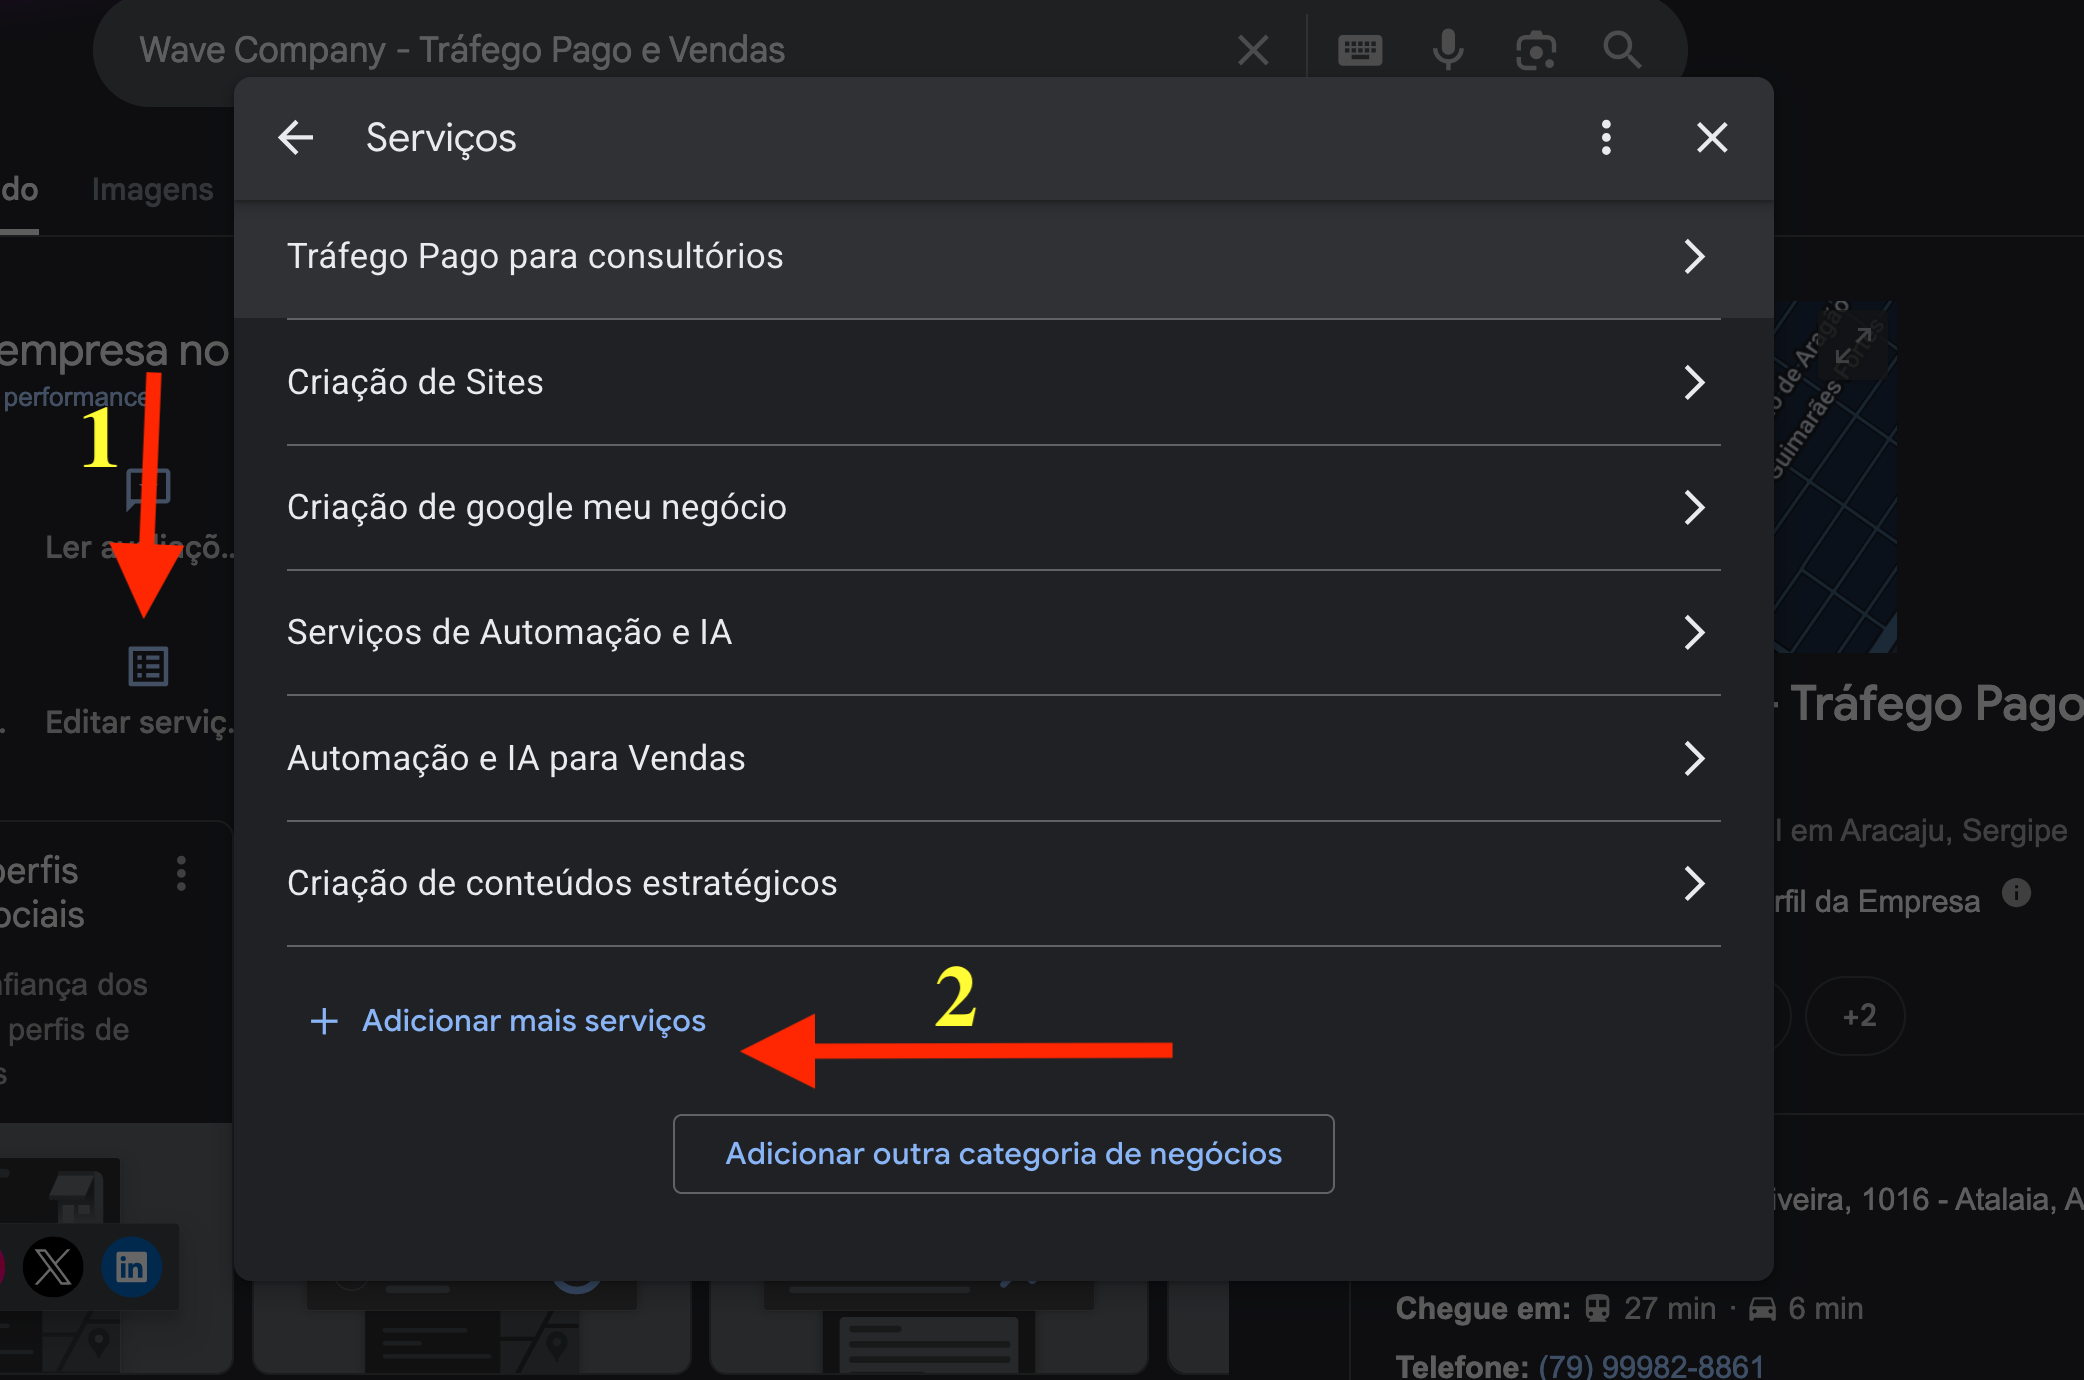
Task: Select the Tráfego Pago para consultórios text
Action: [x=535, y=257]
